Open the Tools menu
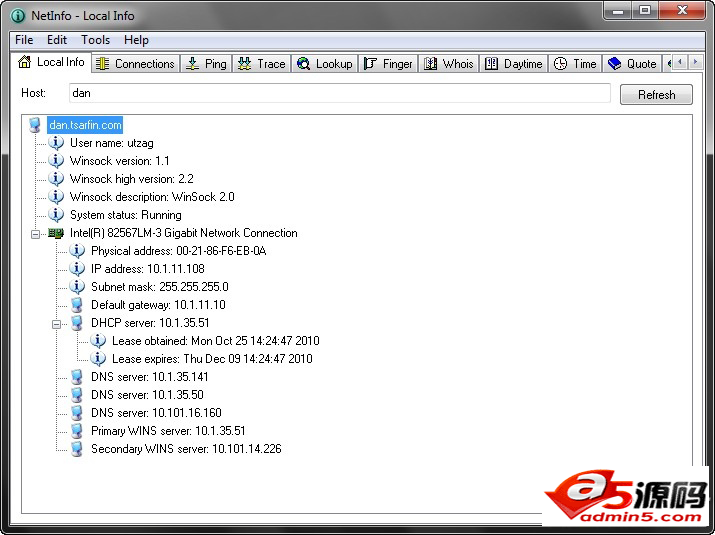 click(x=95, y=40)
